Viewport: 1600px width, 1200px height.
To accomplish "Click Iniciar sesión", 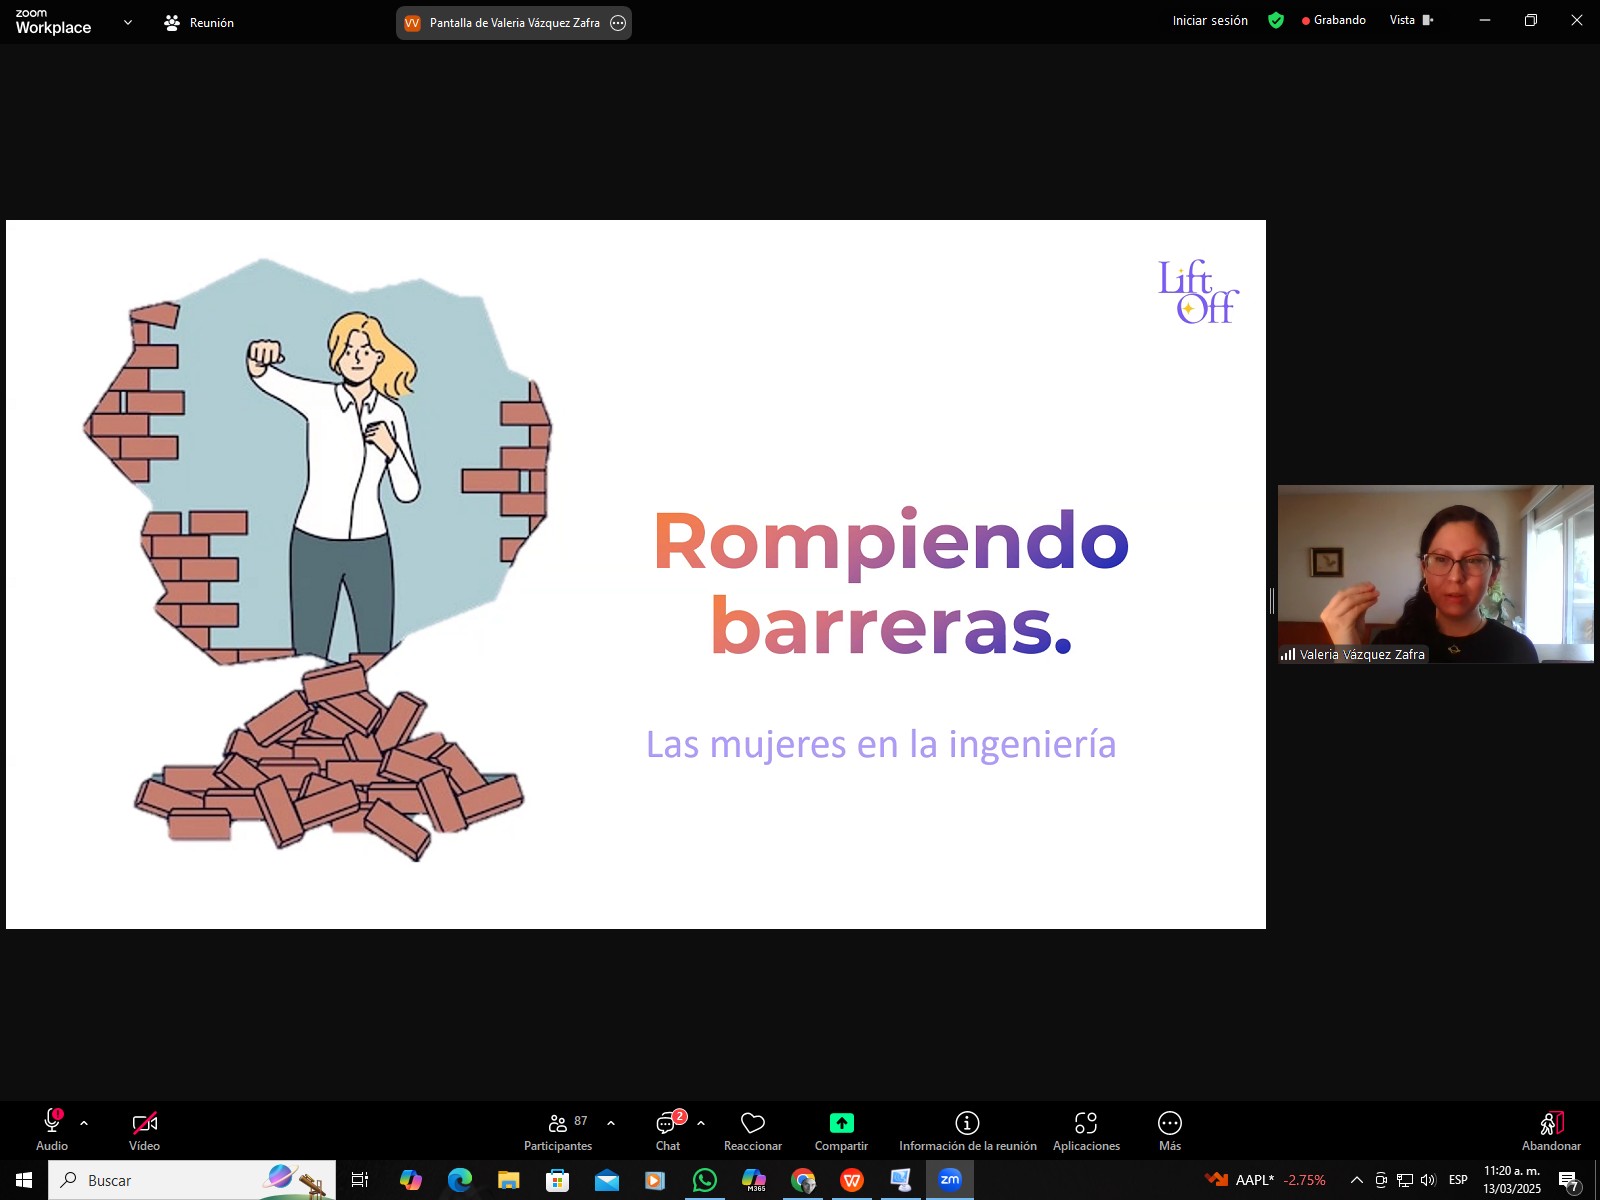I will pyautogui.click(x=1210, y=20).
